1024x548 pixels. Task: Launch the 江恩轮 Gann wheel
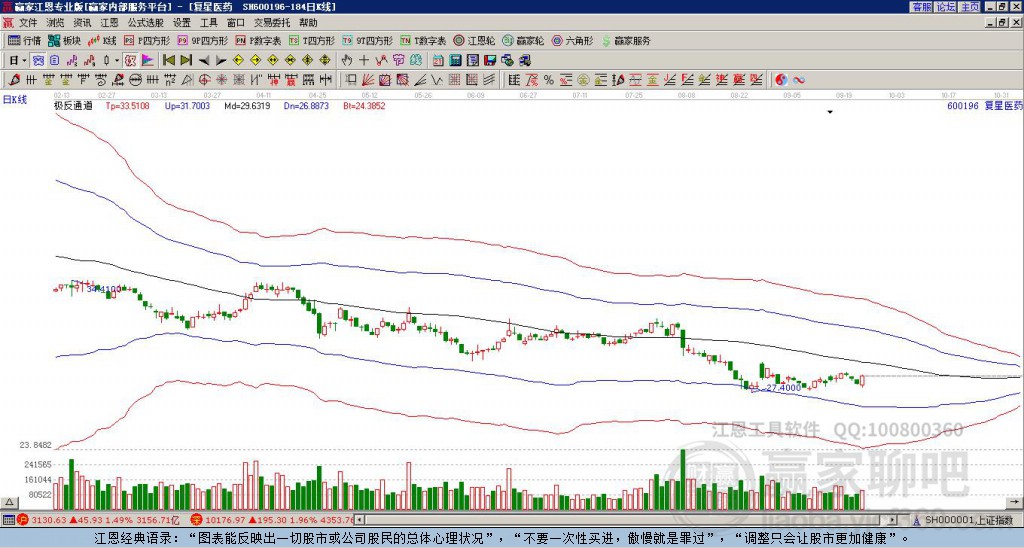click(x=474, y=40)
